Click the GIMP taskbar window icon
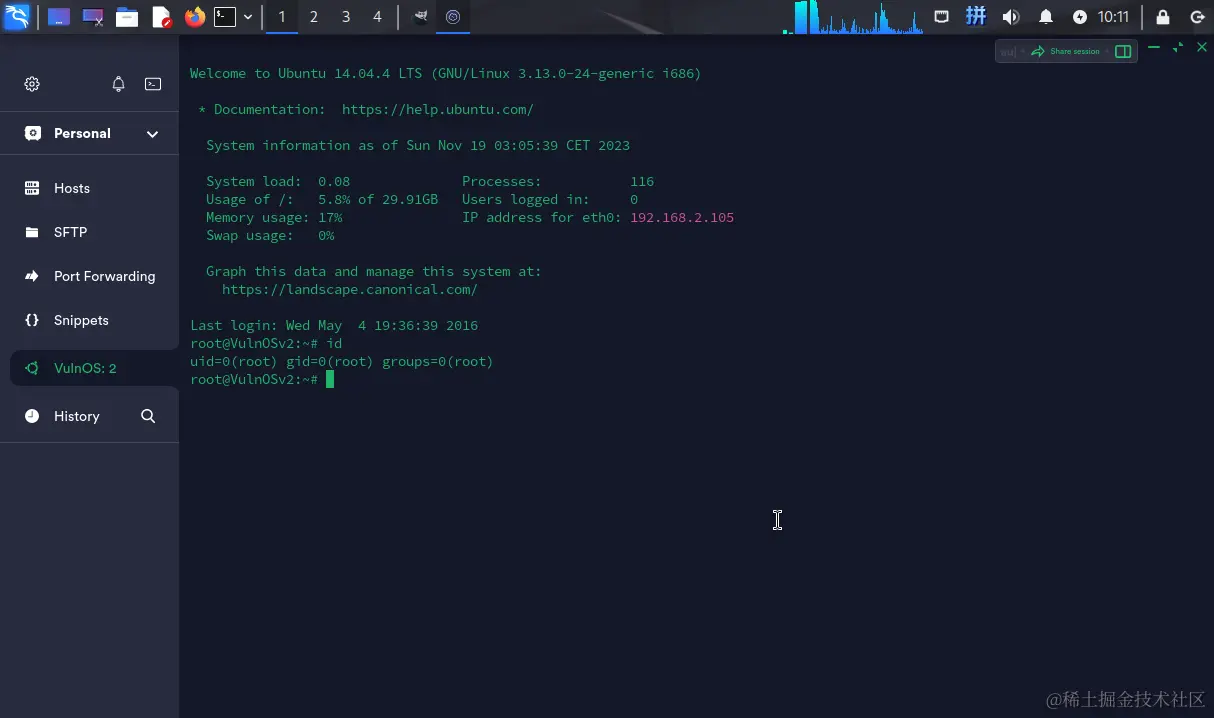The height and width of the screenshot is (718, 1214). click(421, 16)
